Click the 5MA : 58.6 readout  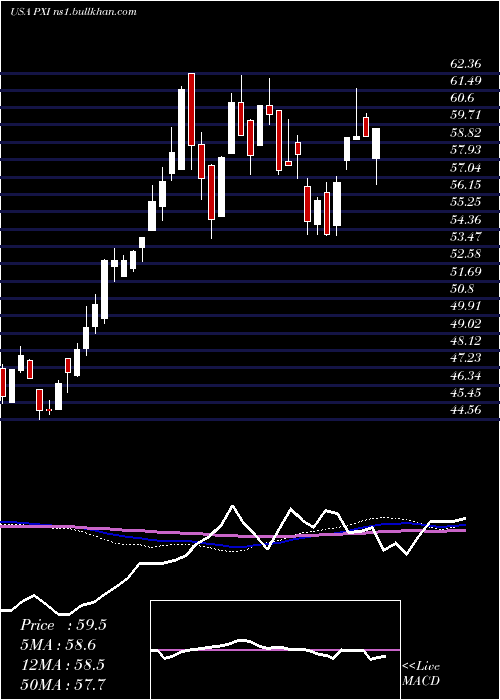pos(58,645)
